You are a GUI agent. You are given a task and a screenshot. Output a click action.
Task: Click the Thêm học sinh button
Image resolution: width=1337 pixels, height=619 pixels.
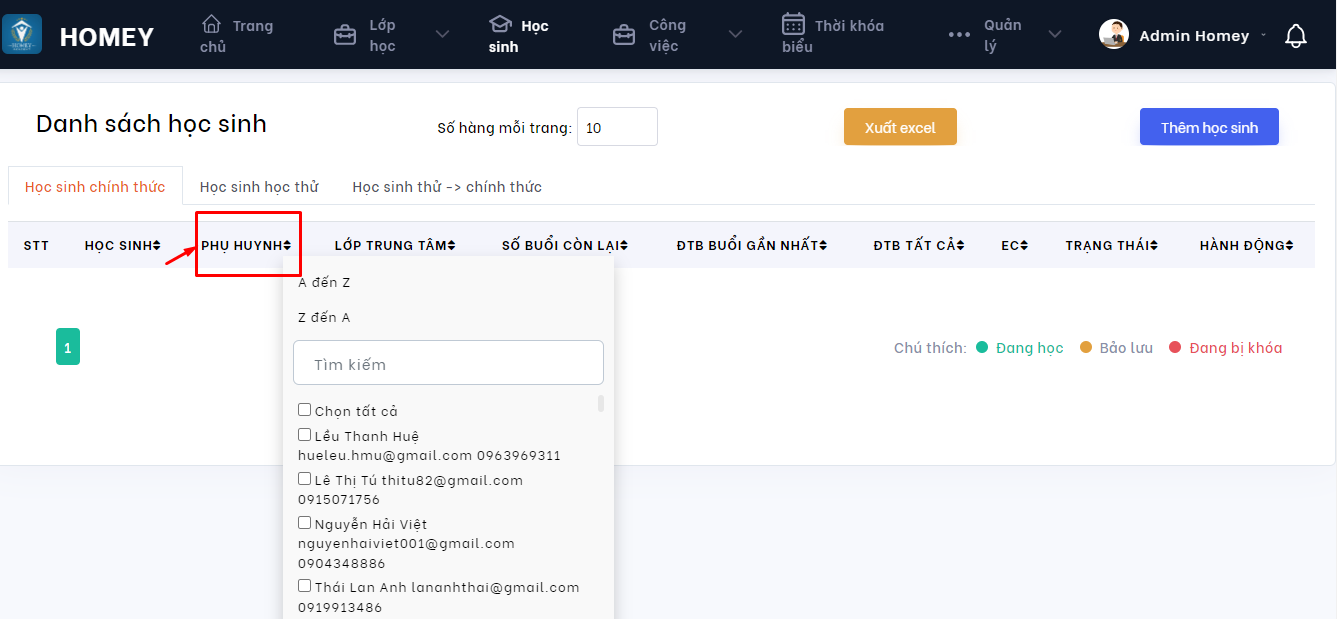tap(1209, 127)
